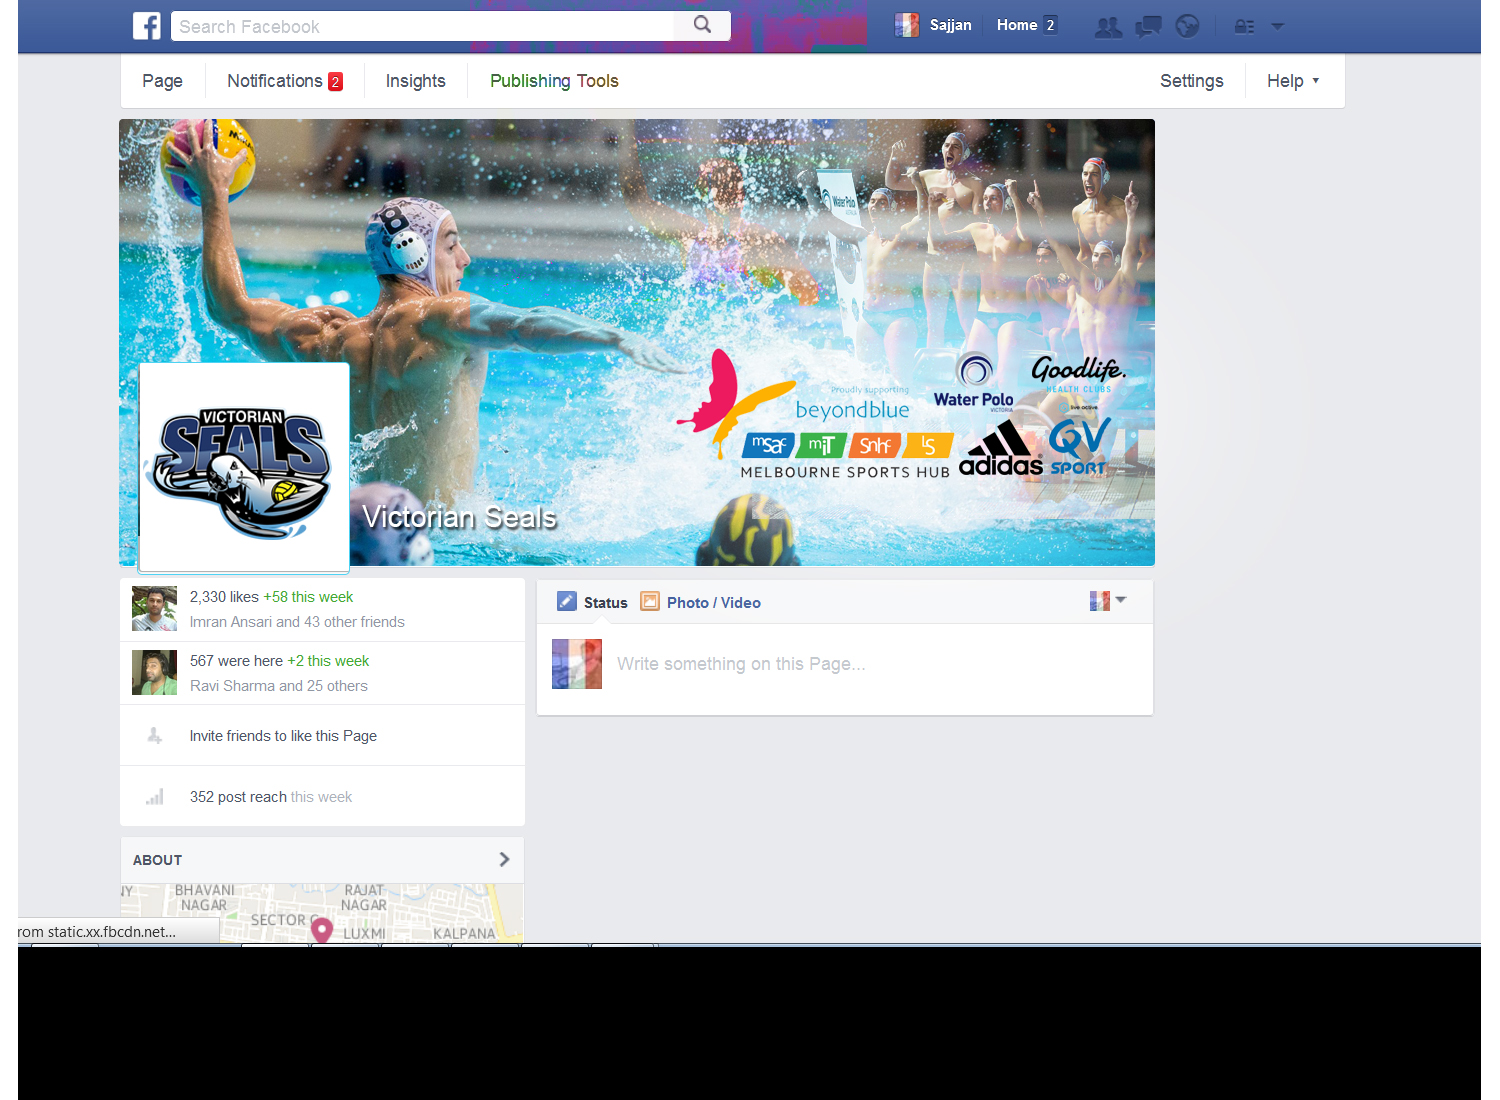The width and height of the screenshot is (1500, 1100).
Task: Open the account settings dropdown arrow
Action: pos(1277,26)
